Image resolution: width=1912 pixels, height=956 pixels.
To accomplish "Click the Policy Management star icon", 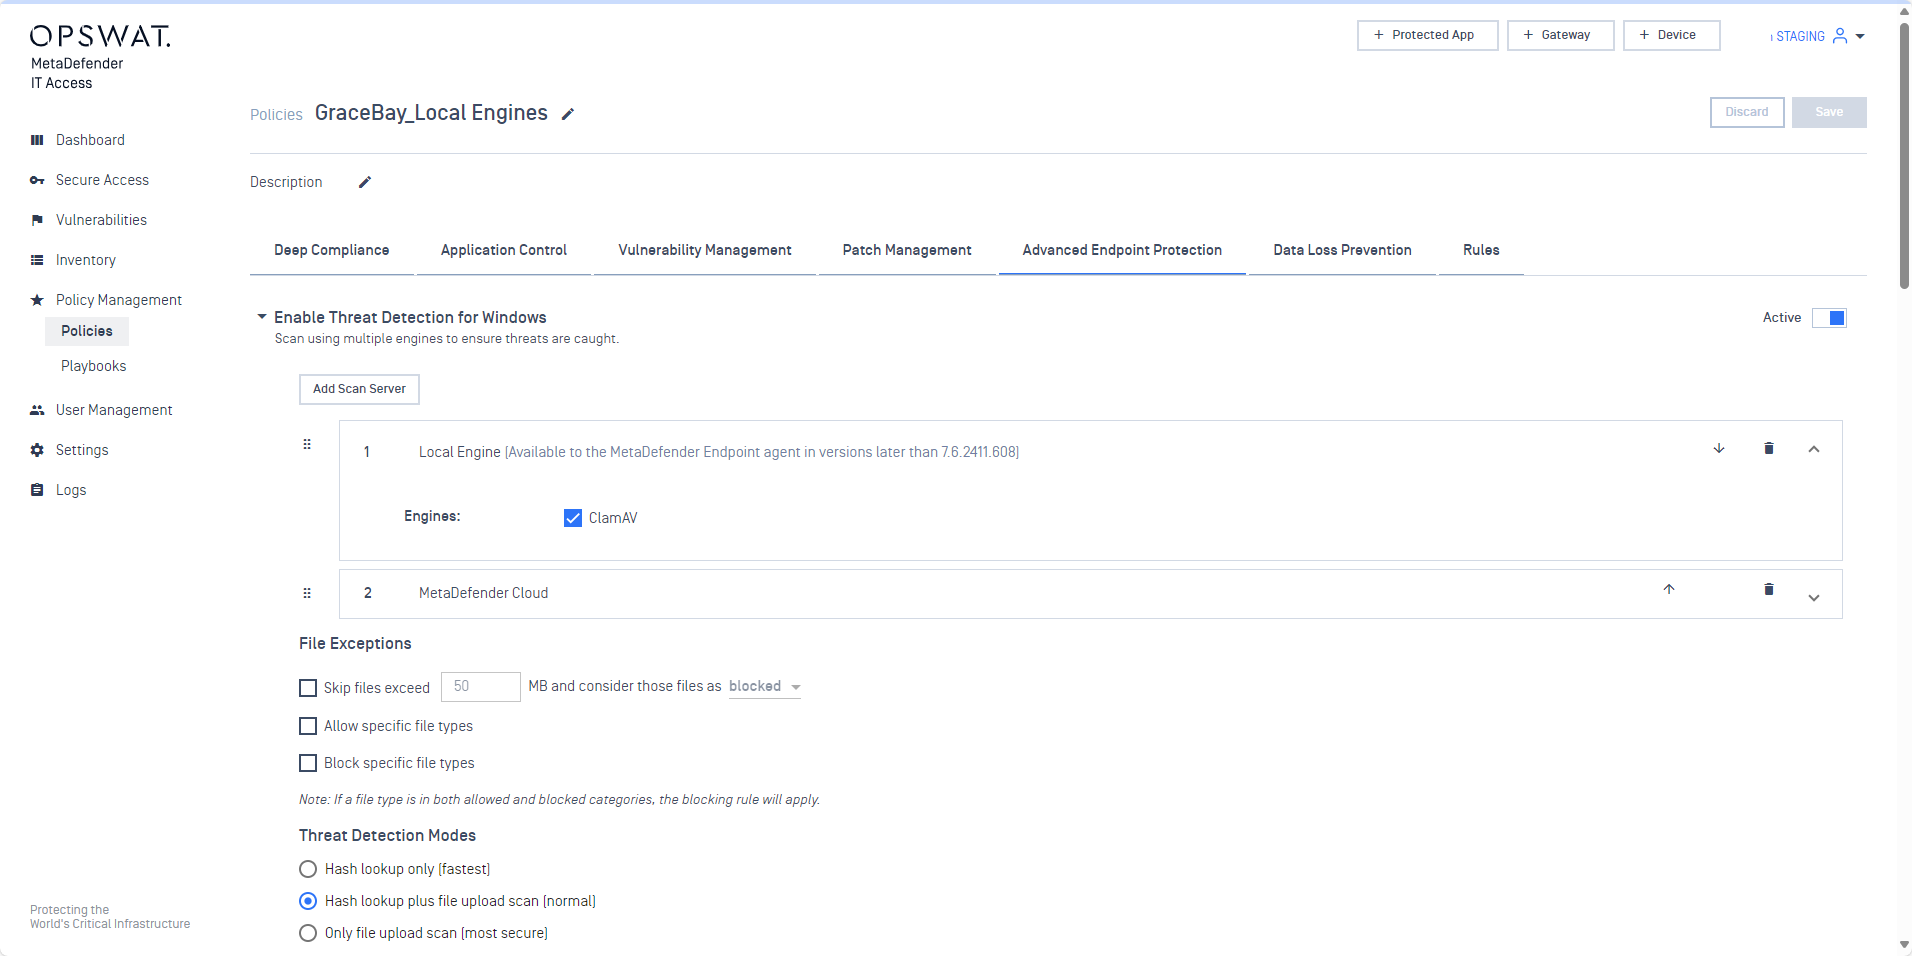I will pyautogui.click(x=37, y=300).
